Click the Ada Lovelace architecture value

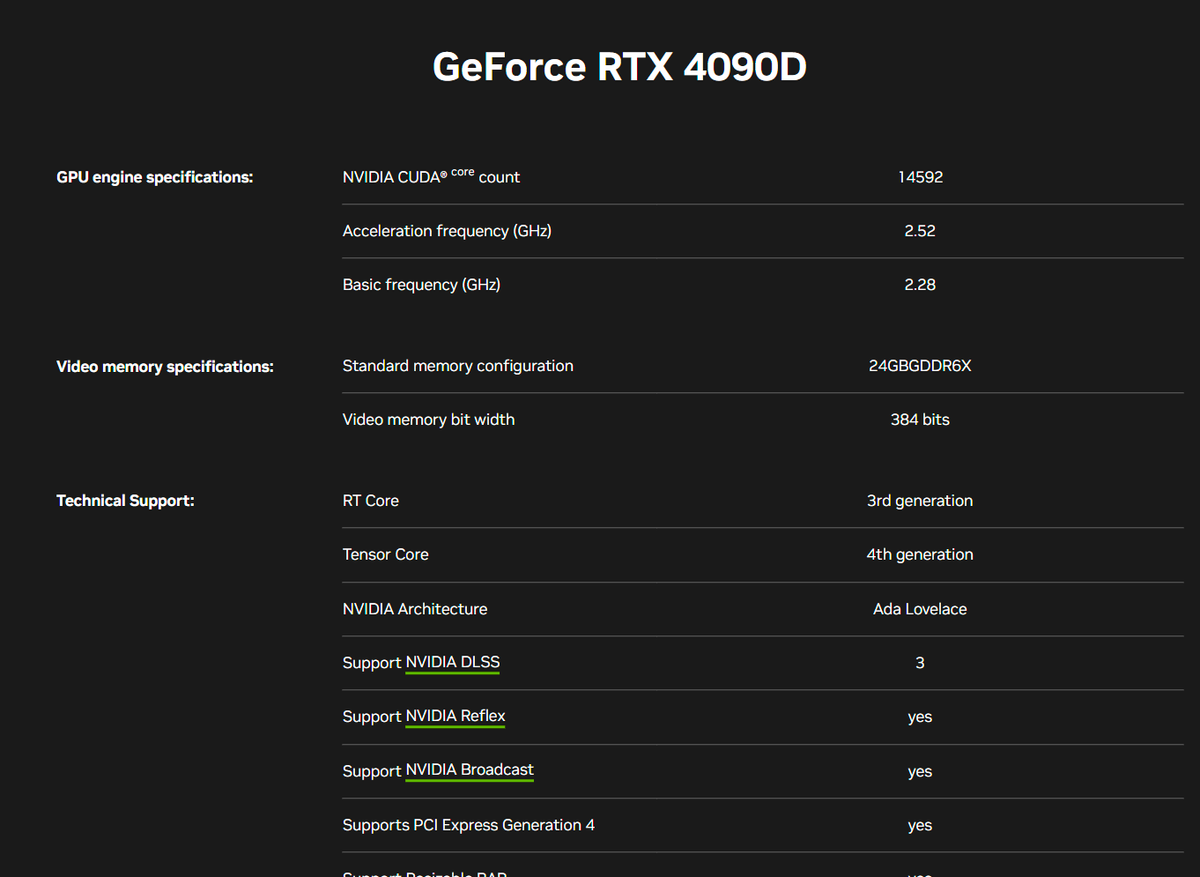click(919, 608)
